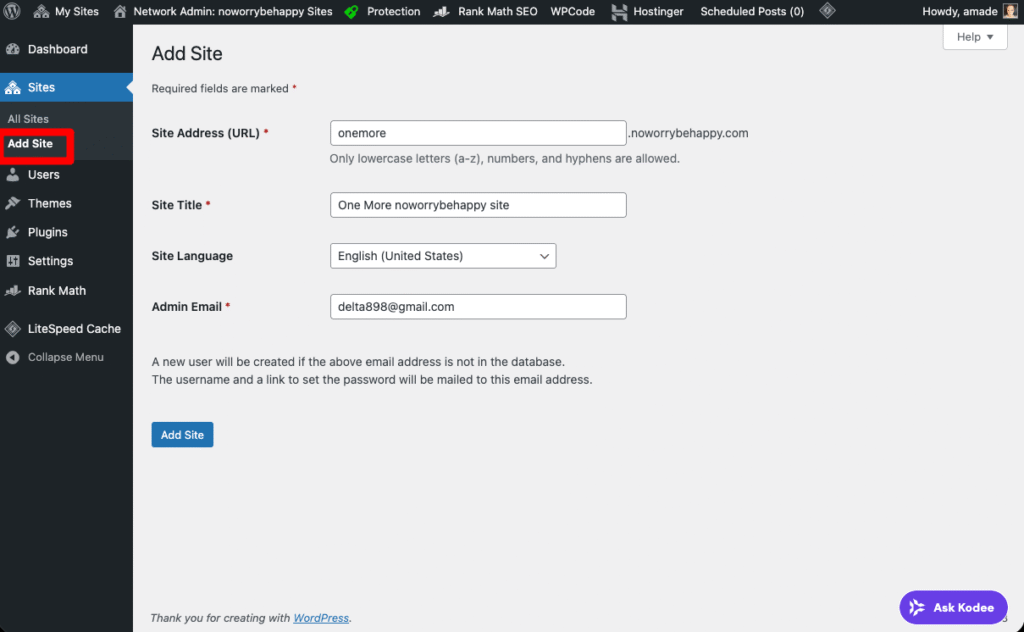Open the Rank Math SEO menu
This screenshot has width=1024, height=632.
click(x=487, y=12)
